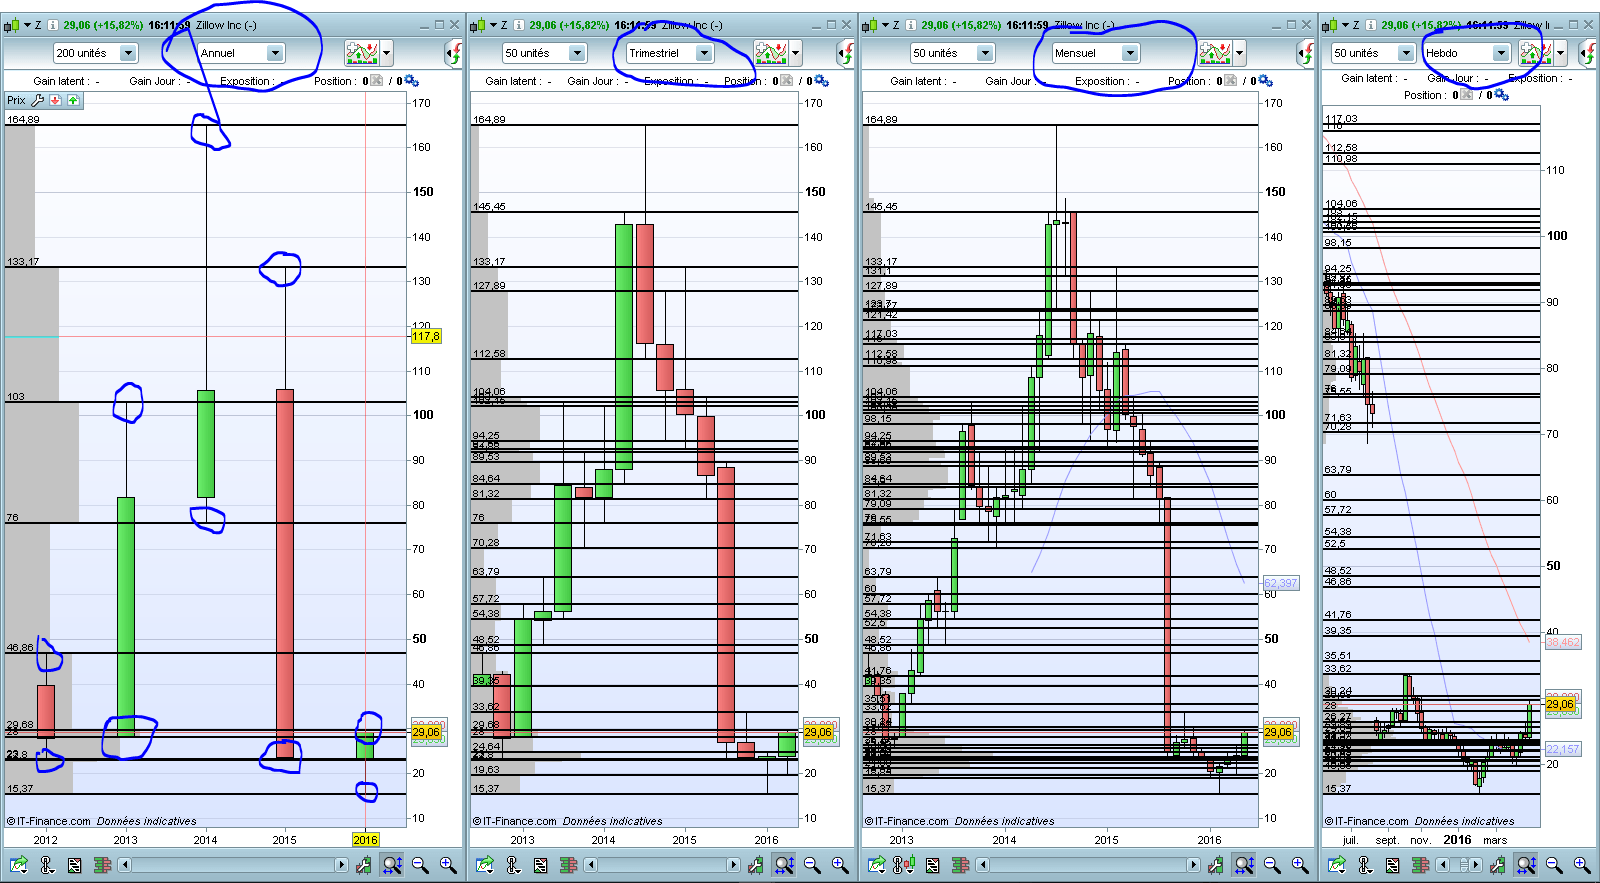Open the indicators list icon in Mensuel chart
The height and width of the screenshot is (883, 1600).
[x=933, y=865]
